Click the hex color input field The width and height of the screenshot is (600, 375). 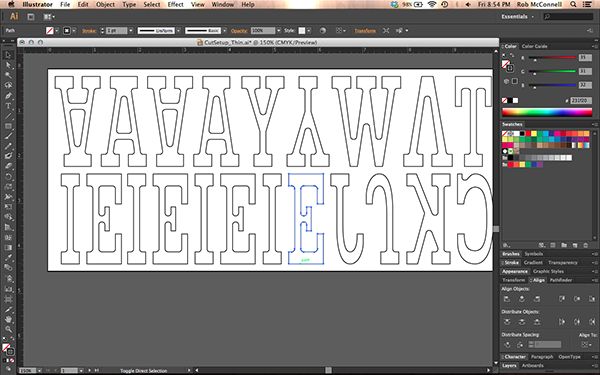pos(580,100)
